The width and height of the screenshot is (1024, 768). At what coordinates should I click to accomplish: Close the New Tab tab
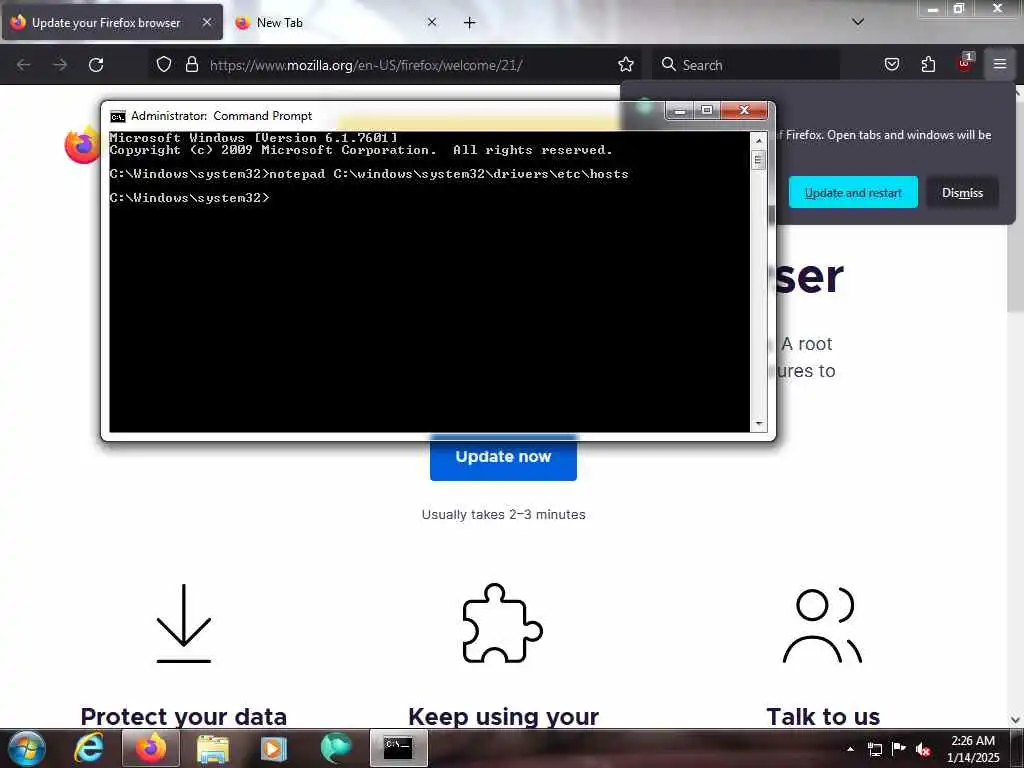pos(432,22)
